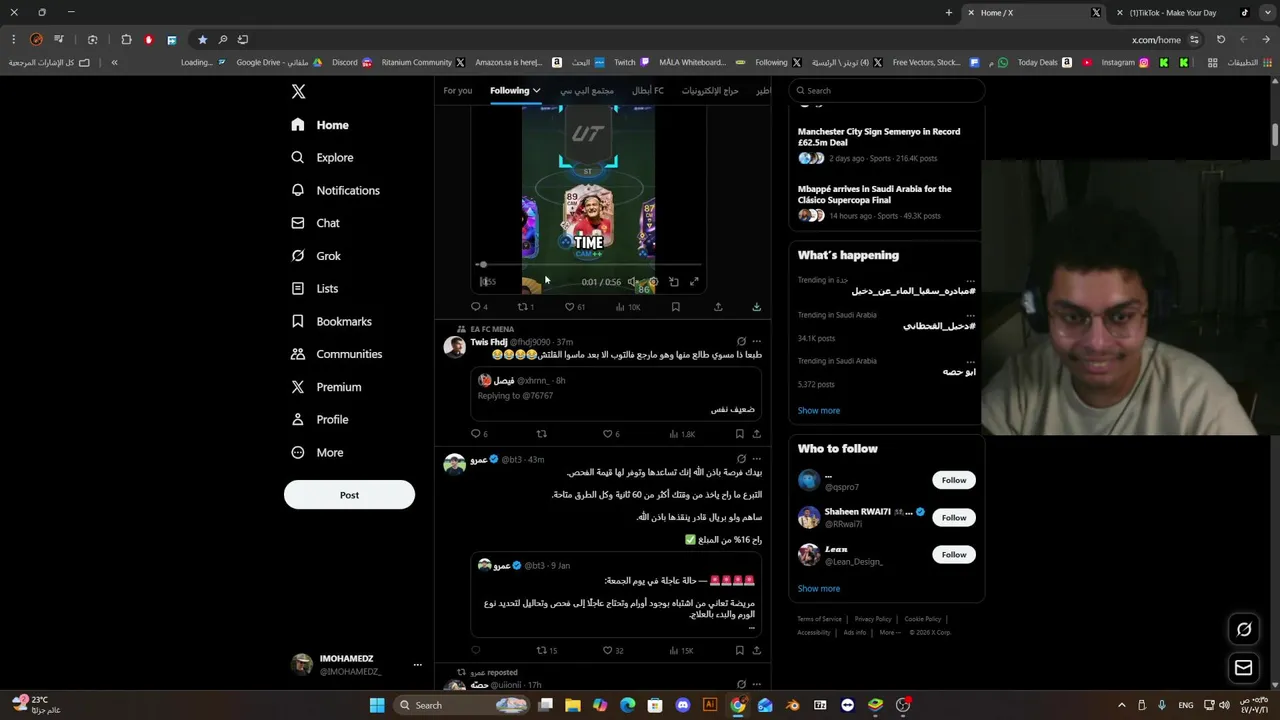Open the floating Grok button at bottom right
This screenshot has height=720, width=1280.
pyautogui.click(x=1244, y=629)
